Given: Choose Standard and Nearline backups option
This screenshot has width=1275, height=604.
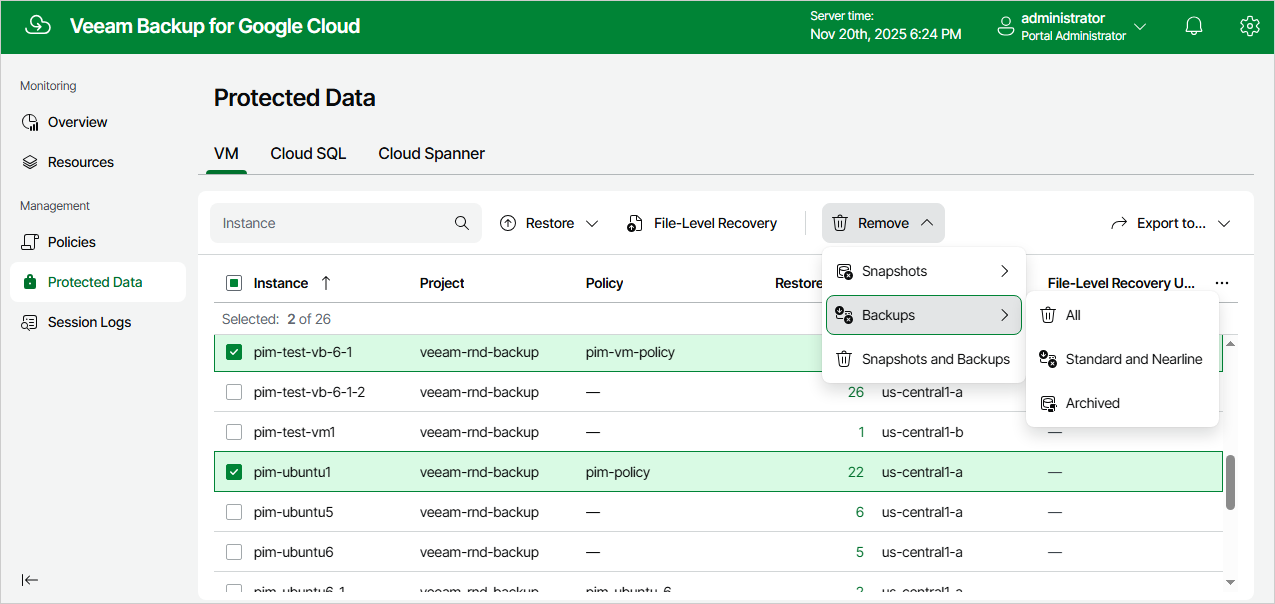Looking at the screenshot, I should (1122, 359).
